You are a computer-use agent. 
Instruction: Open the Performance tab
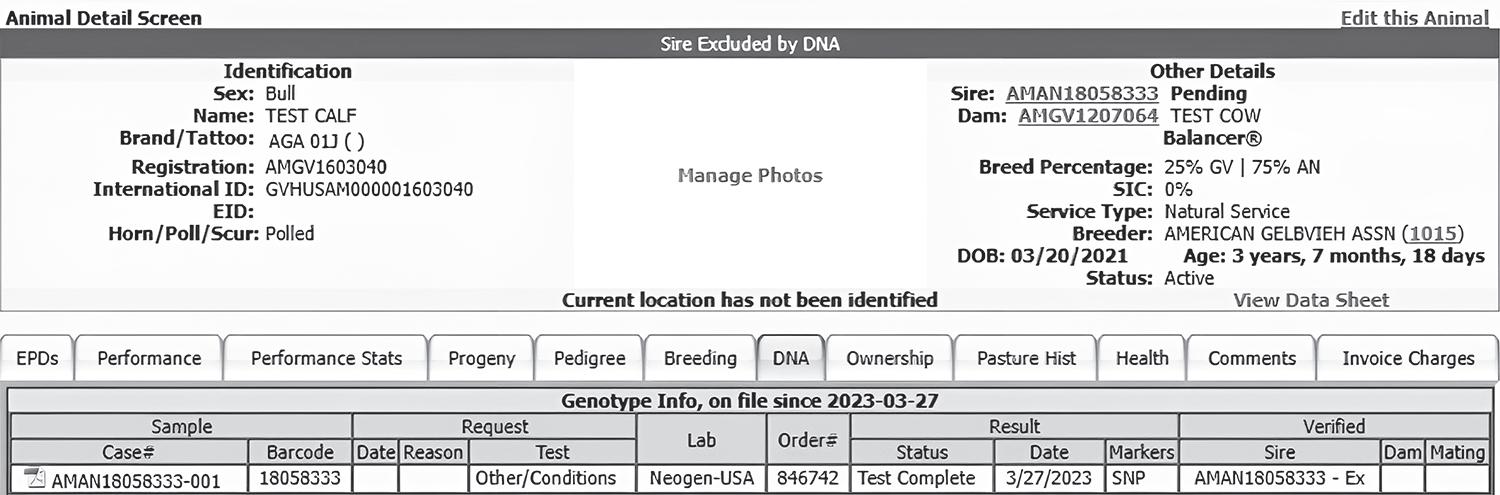pos(149,358)
